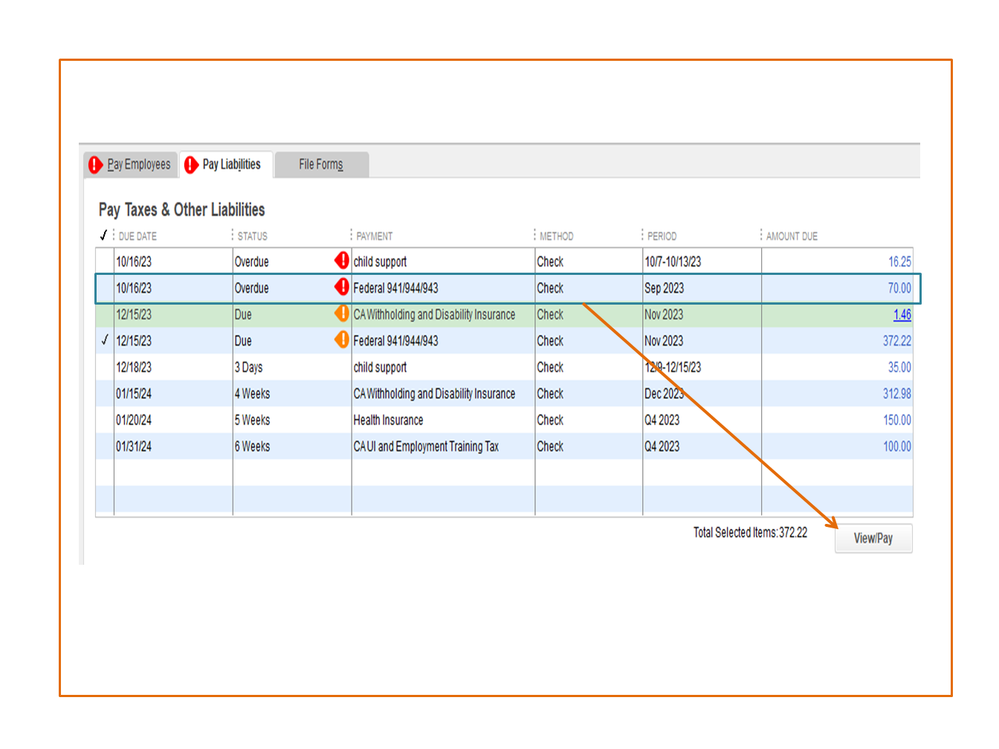Check the box for child support 10/16/23 row
999x749 pixels.
(104, 262)
